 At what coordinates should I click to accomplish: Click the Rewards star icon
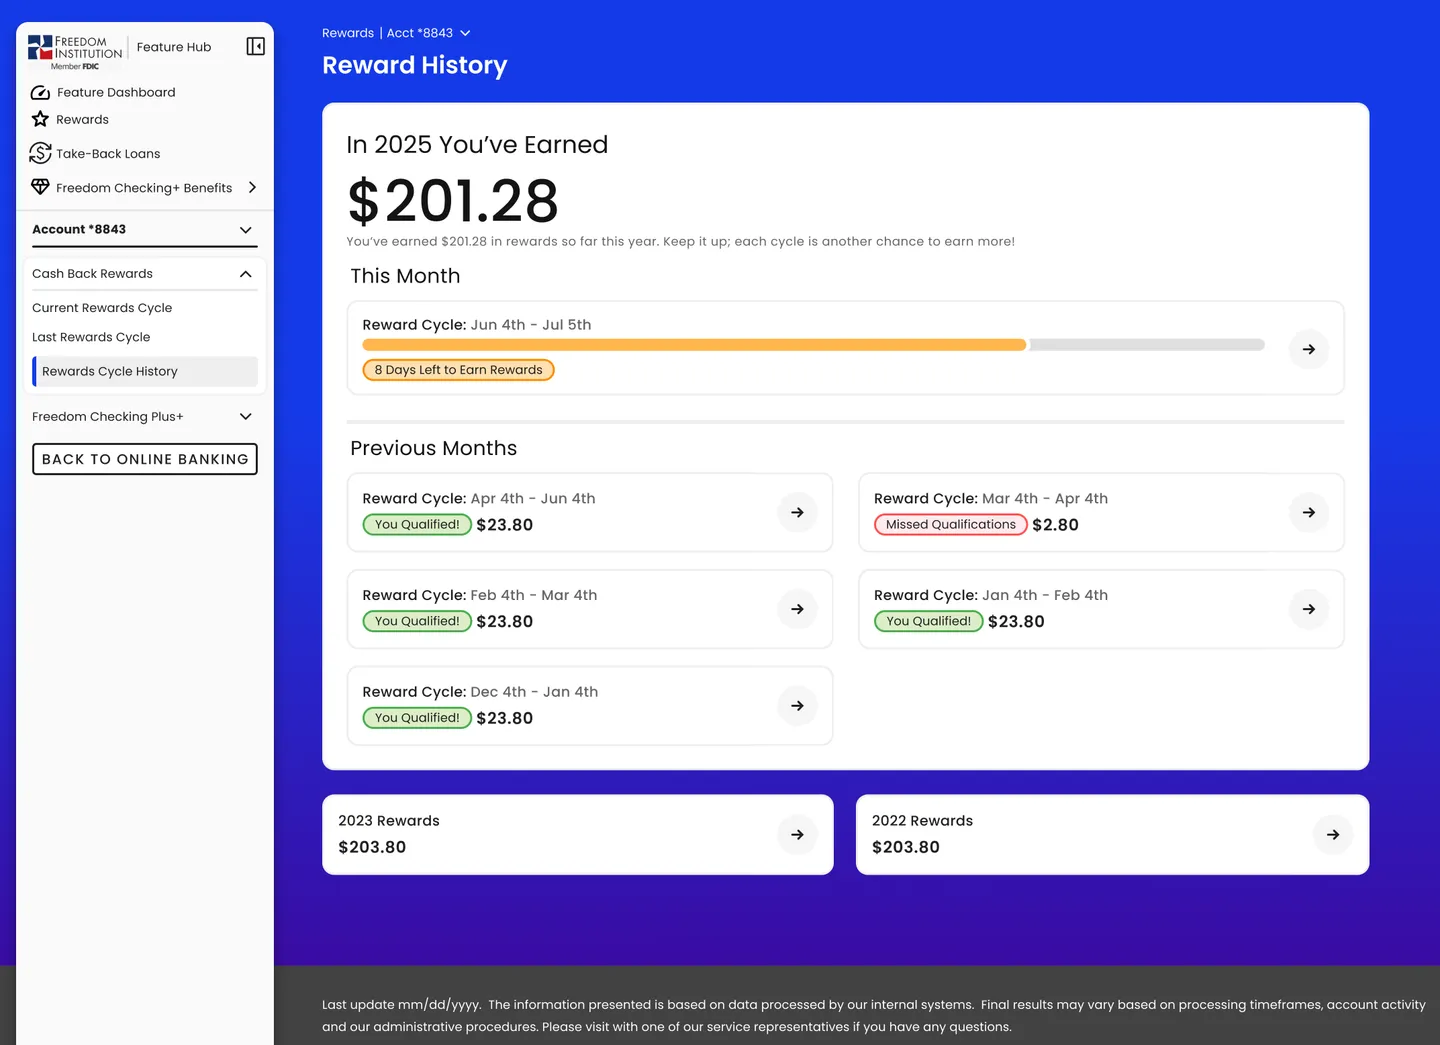pos(40,119)
